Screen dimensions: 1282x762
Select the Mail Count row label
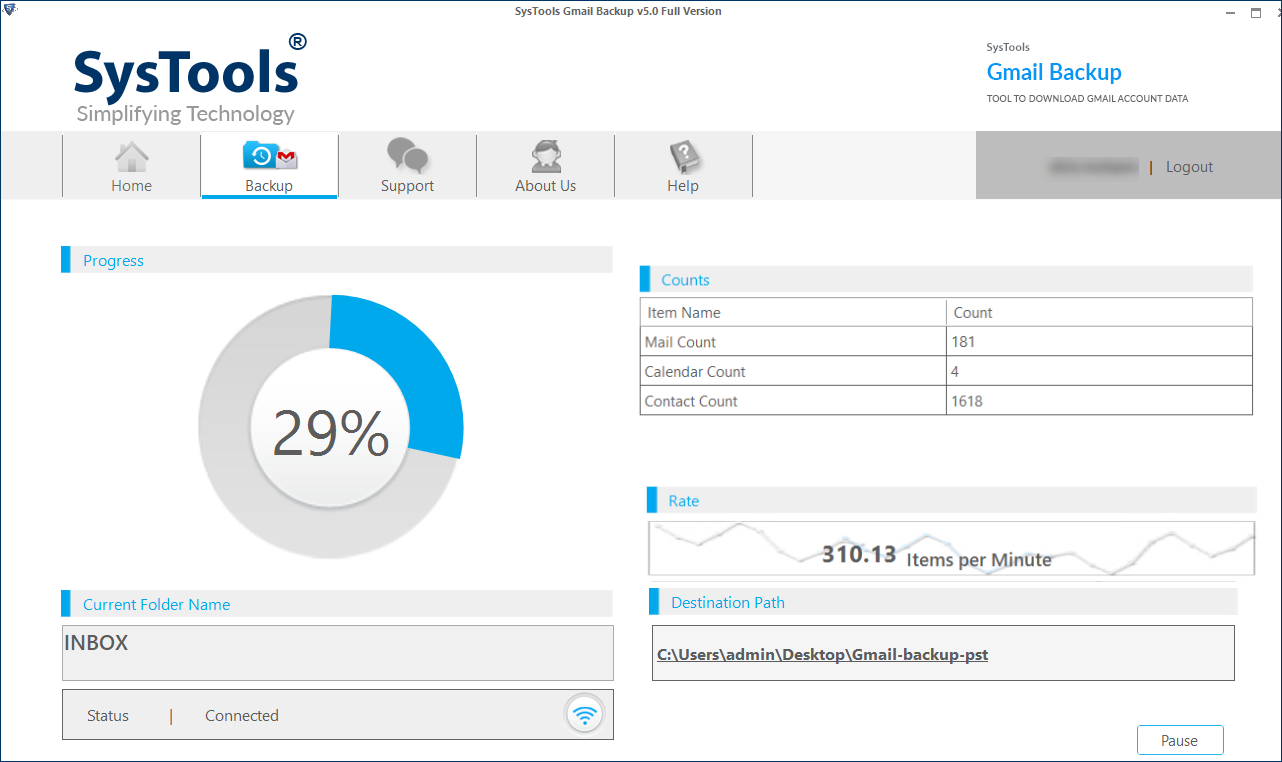point(680,342)
